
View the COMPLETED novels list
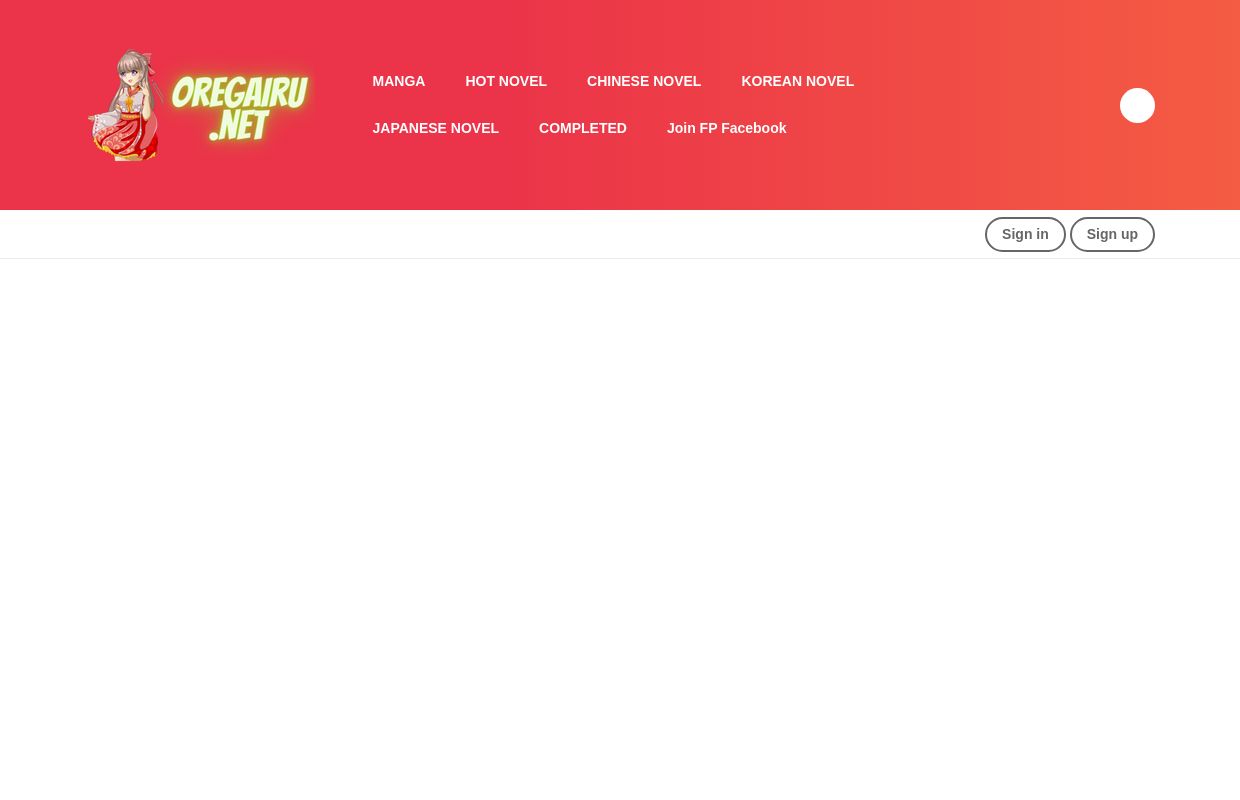point(583,128)
